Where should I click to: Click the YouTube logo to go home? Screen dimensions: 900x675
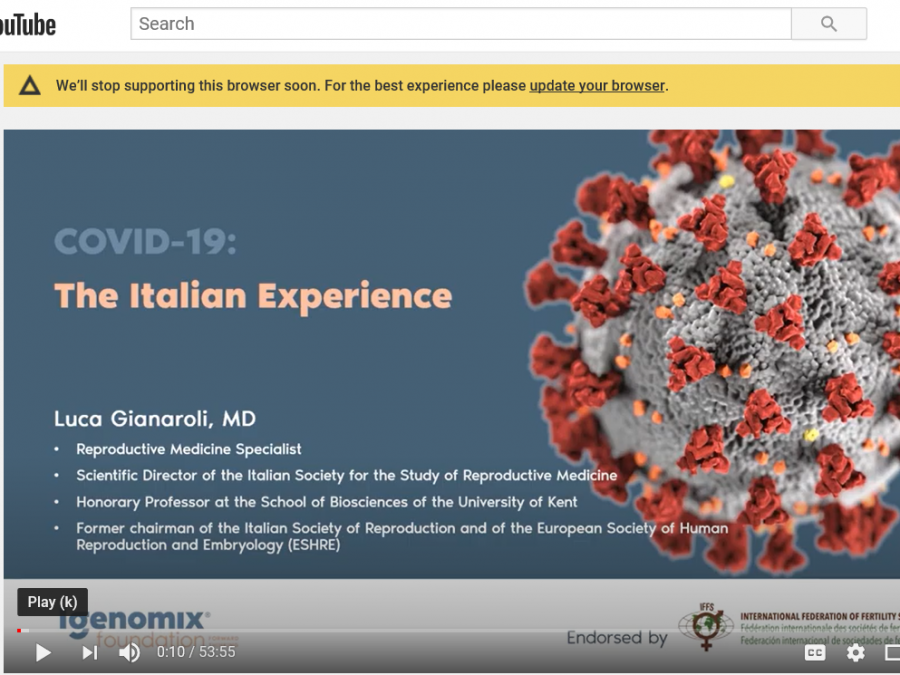tap(28, 24)
